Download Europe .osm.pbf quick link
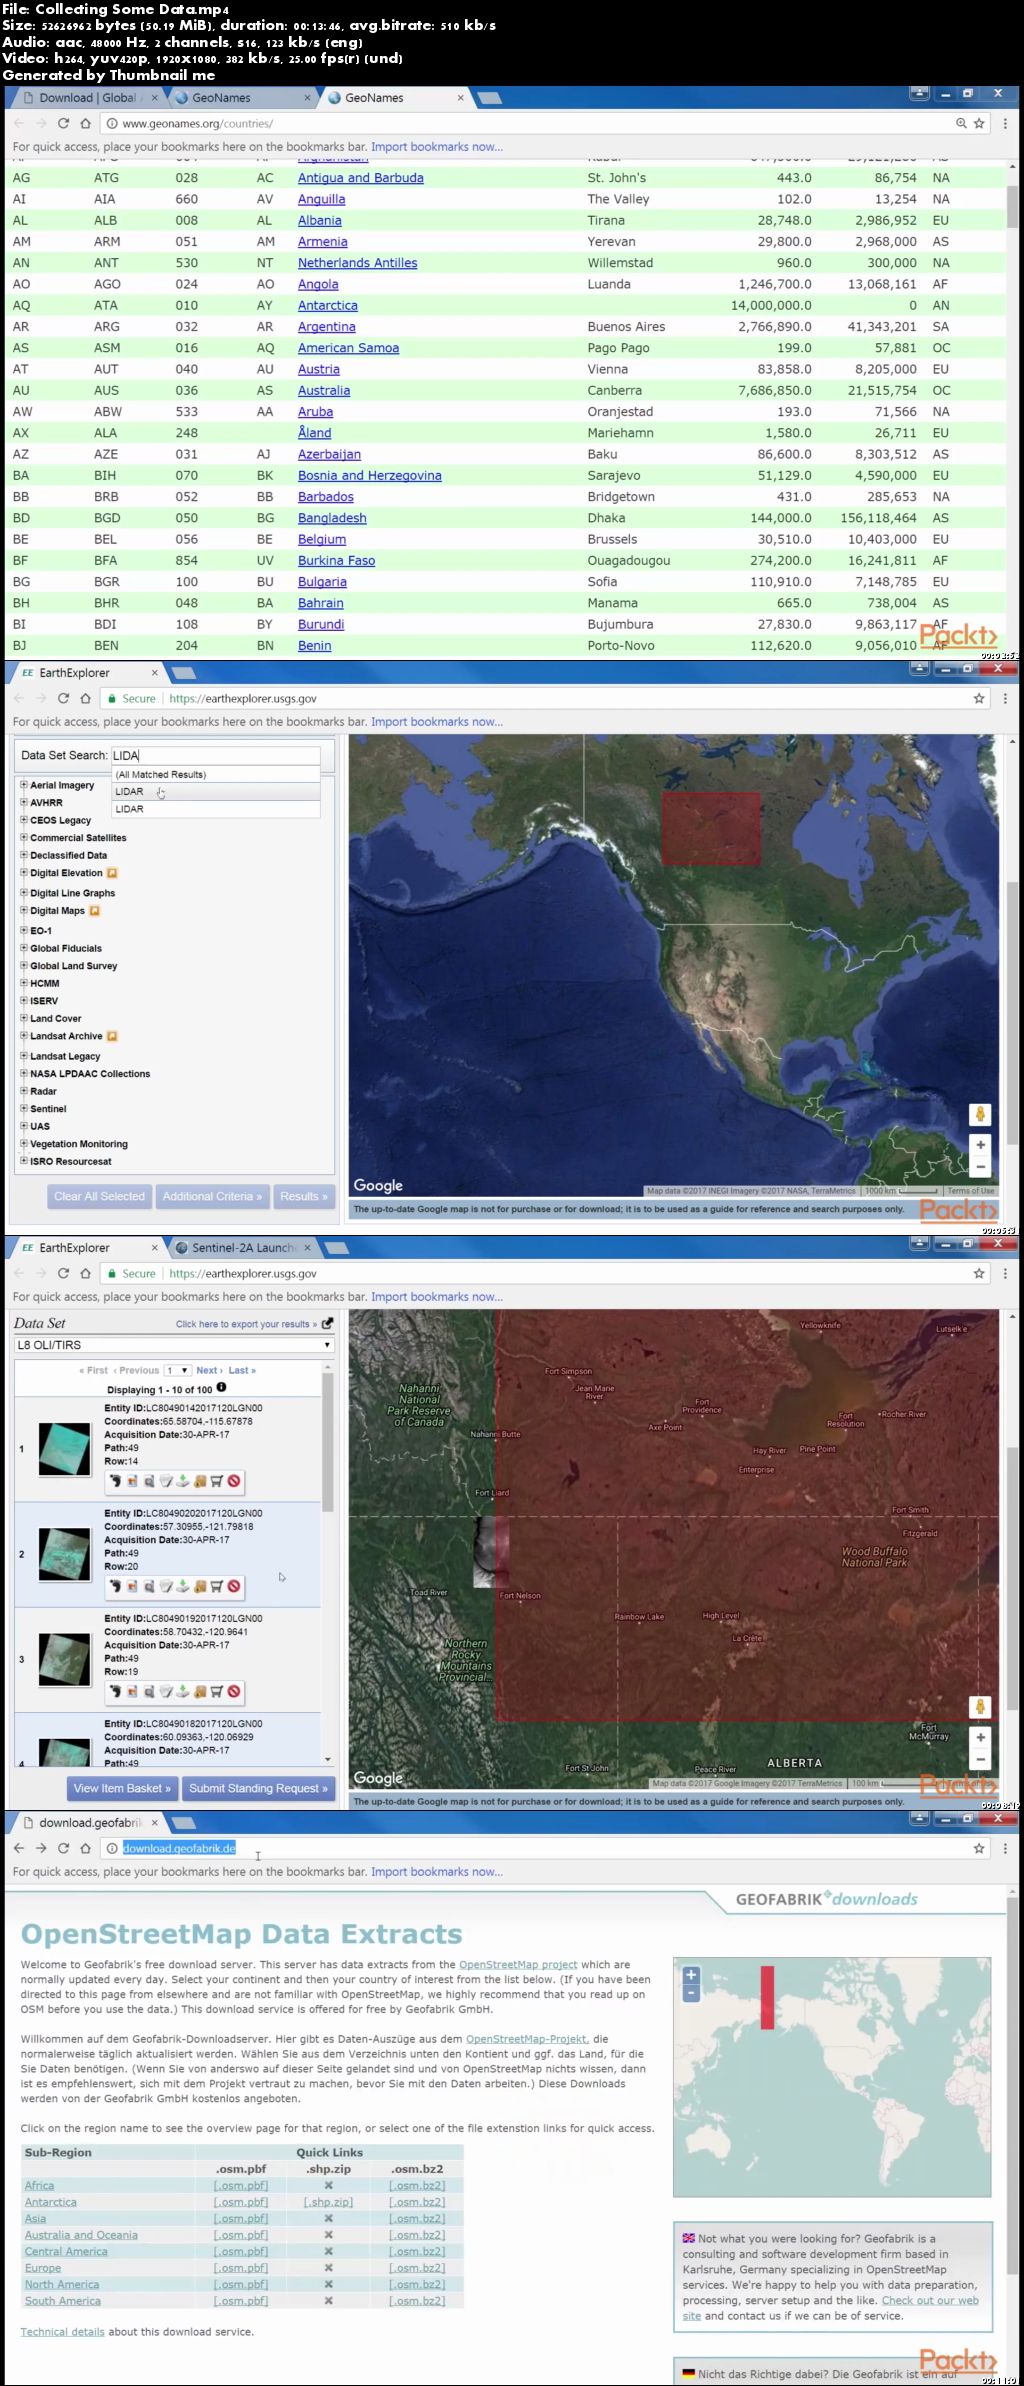 click(x=241, y=2268)
